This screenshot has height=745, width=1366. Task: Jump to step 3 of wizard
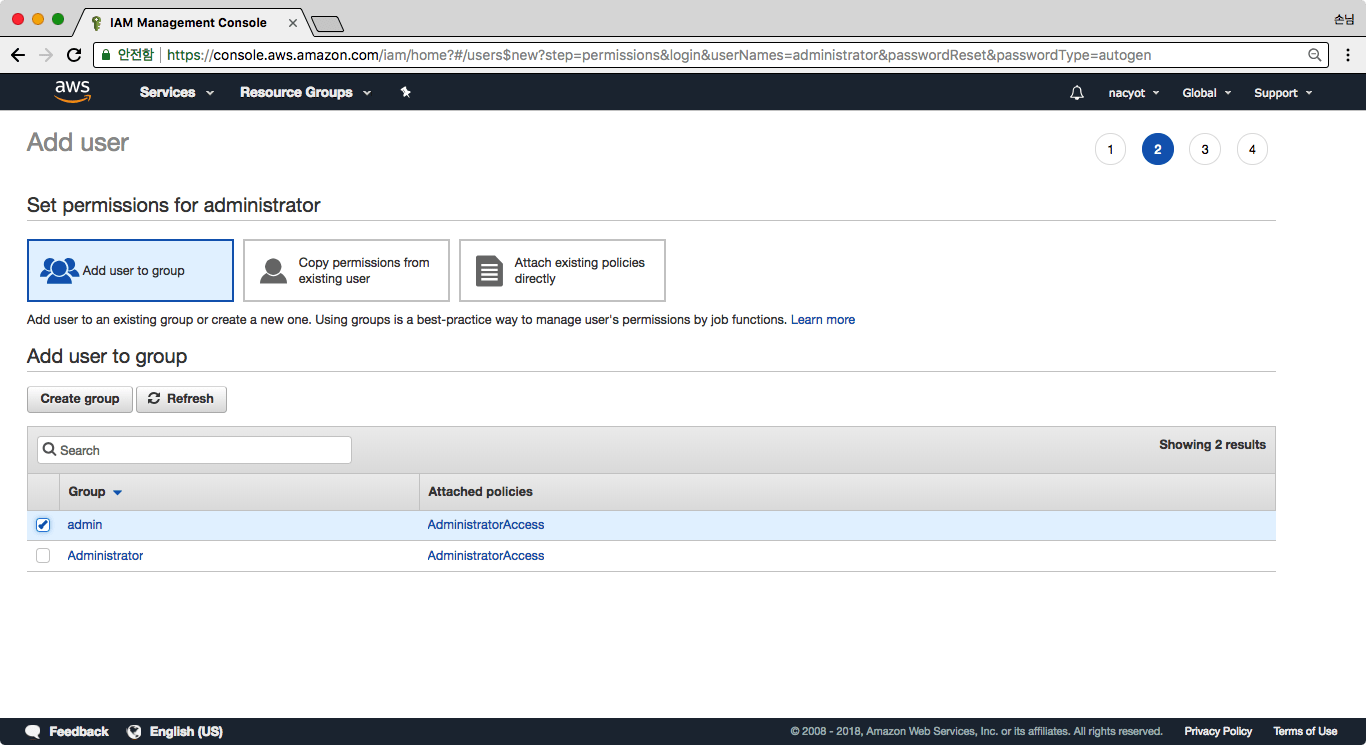tap(1205, 150)
